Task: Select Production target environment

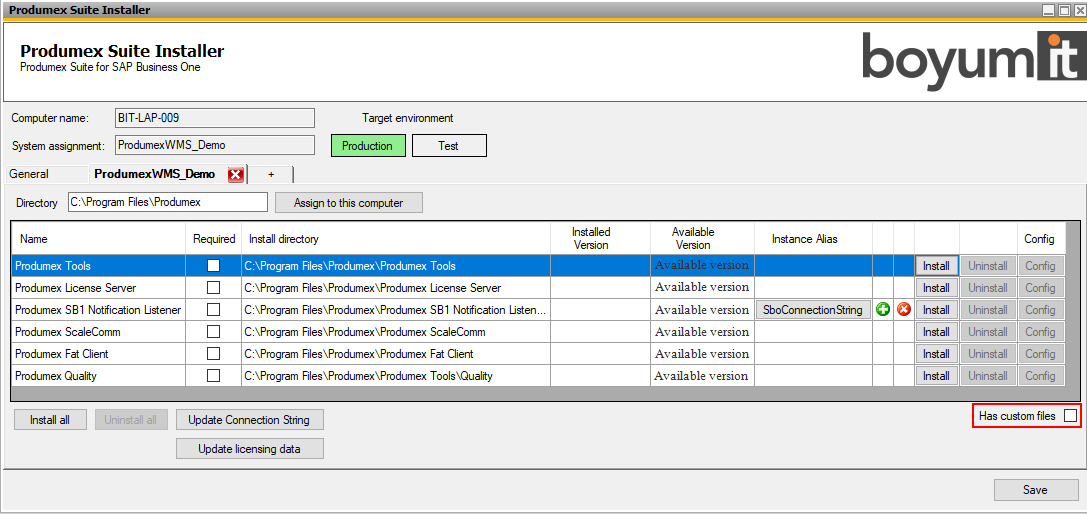Action: (x=368, y=146)
